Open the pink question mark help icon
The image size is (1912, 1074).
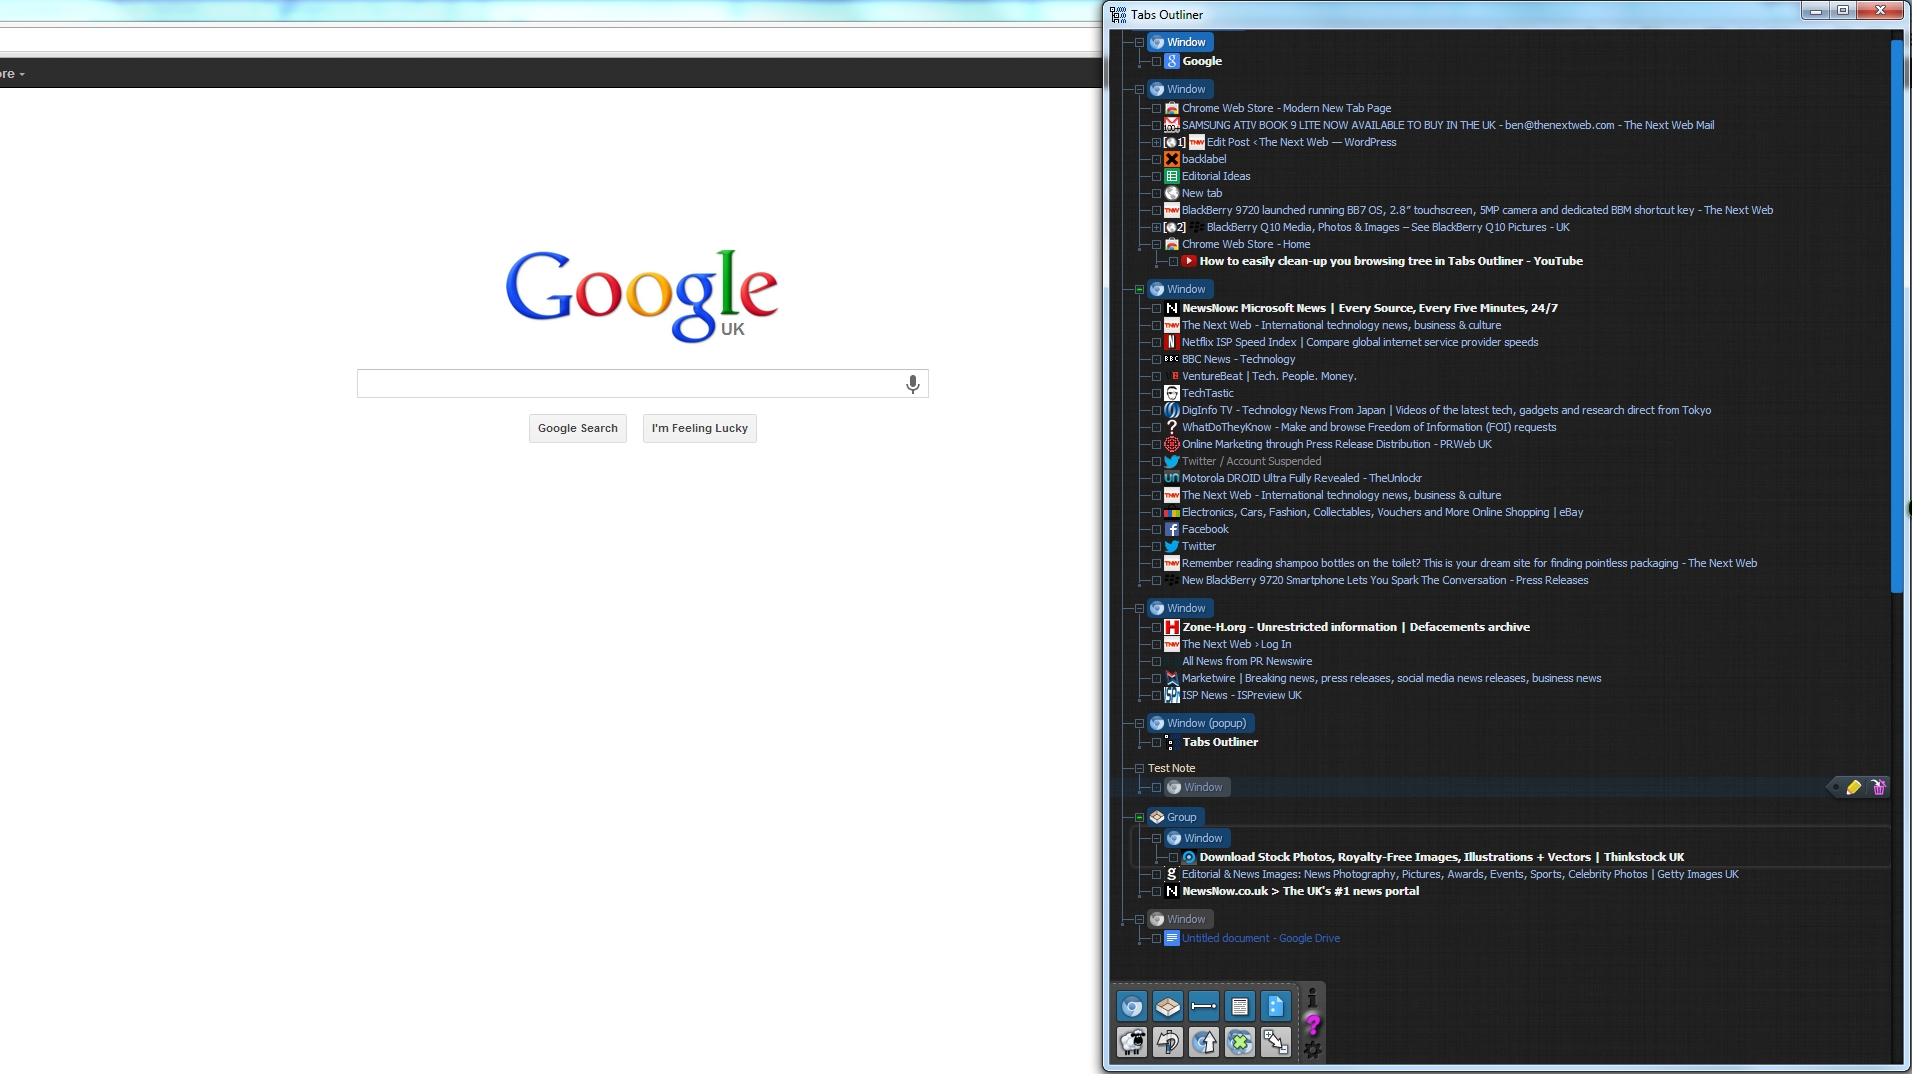pos(1312,1024)
